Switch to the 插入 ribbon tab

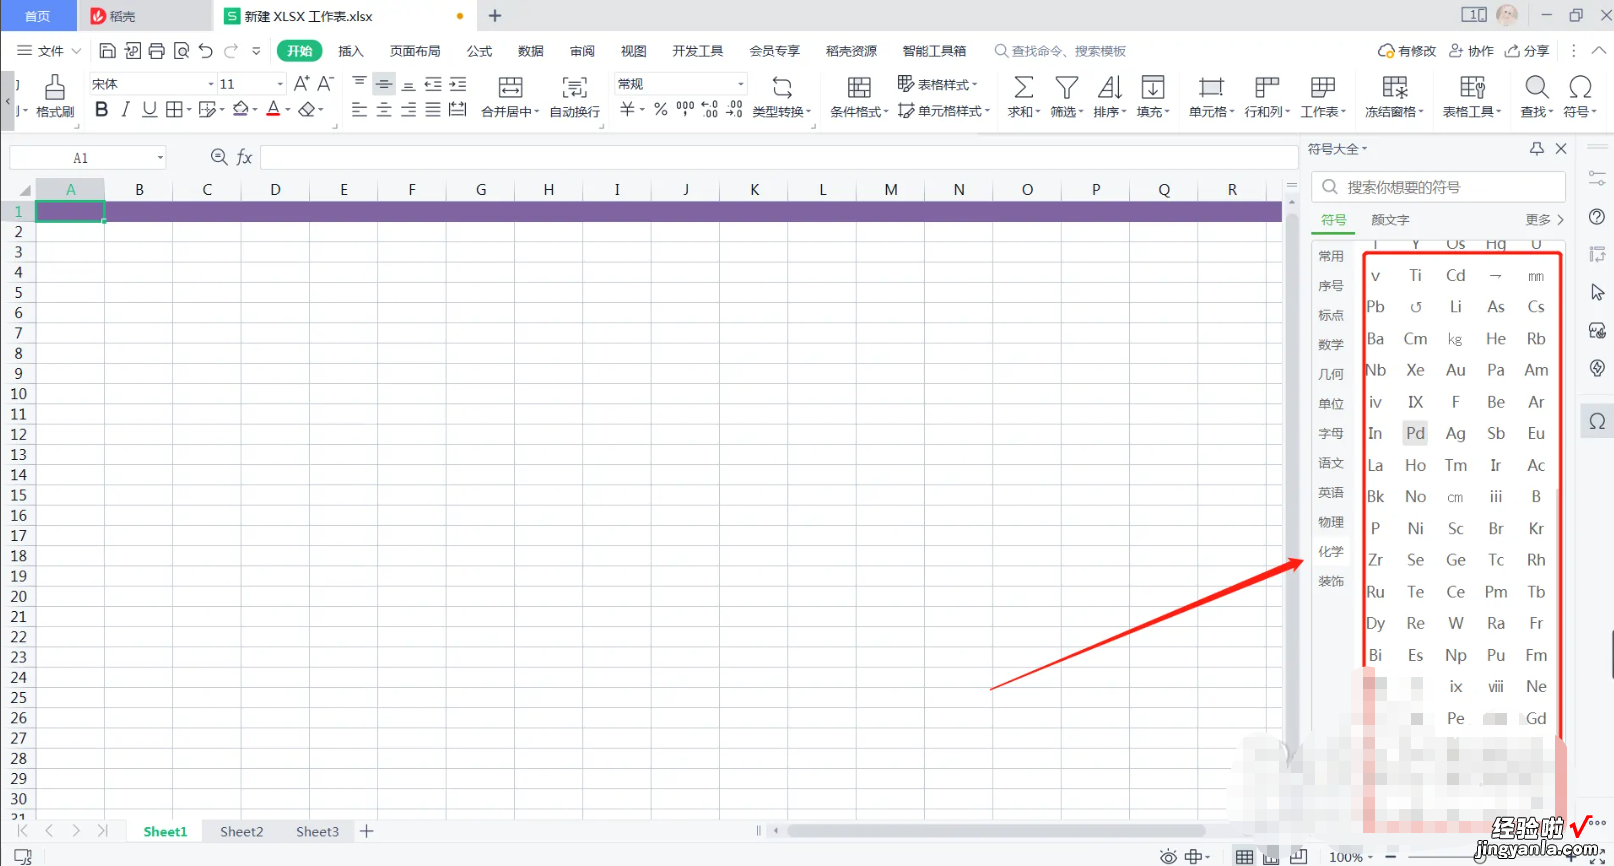[351, 51]
